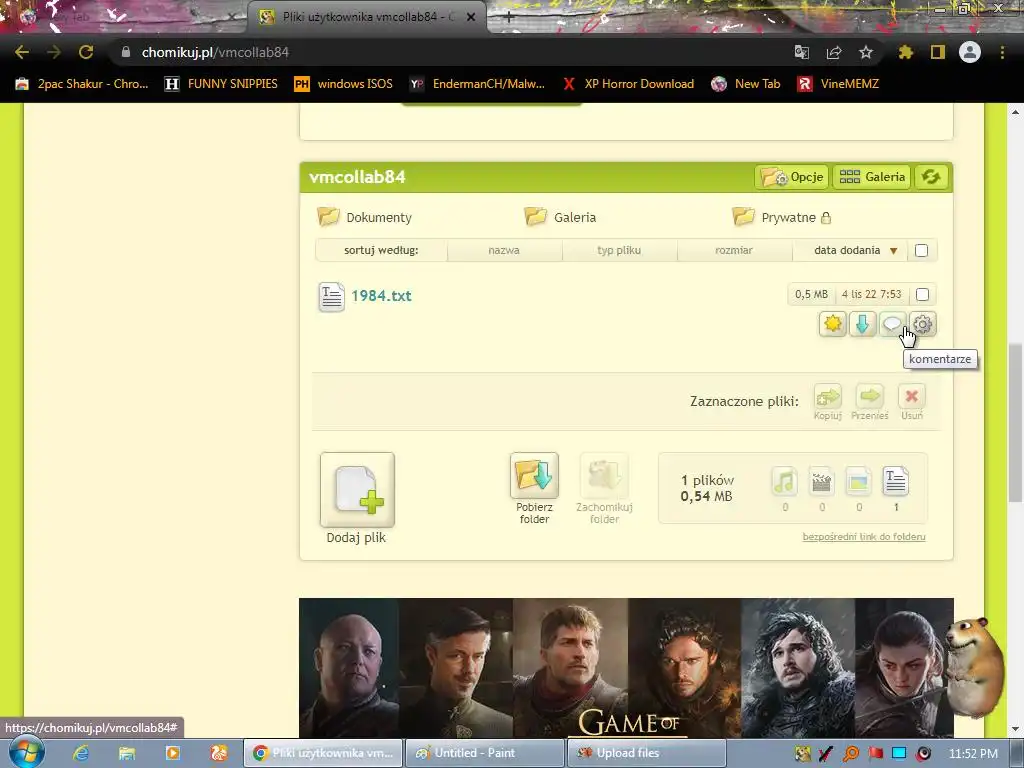Image resolution: width=1024 pixels, height=768 pixels.
Task: Go back with browser back arrow
Action: coord(22,52)
